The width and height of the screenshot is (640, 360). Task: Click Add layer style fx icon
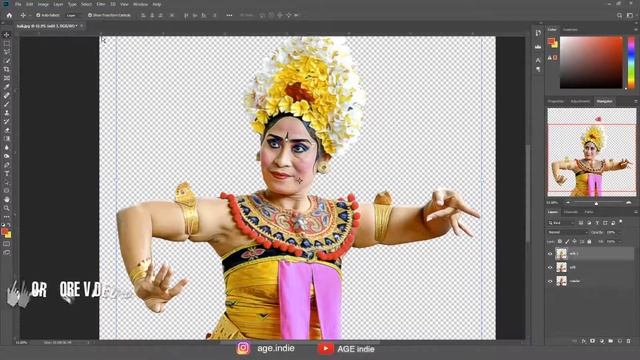click(x=584, y=341)
